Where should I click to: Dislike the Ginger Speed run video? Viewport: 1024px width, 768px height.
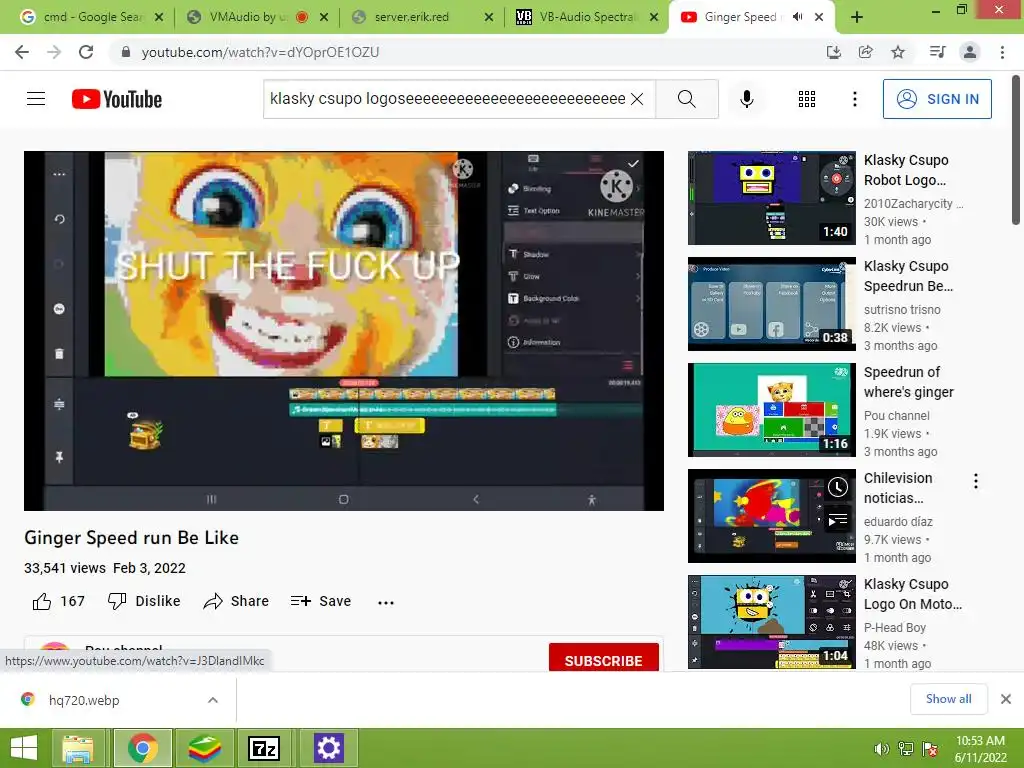click(144, 601)
